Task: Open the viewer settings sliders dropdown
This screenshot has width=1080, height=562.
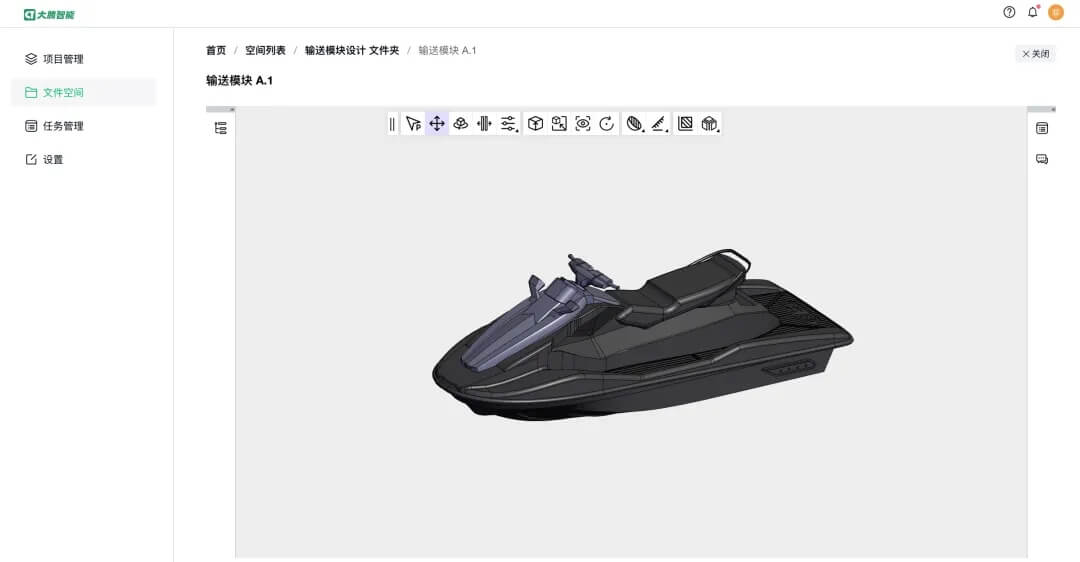Action: (508, 124)
